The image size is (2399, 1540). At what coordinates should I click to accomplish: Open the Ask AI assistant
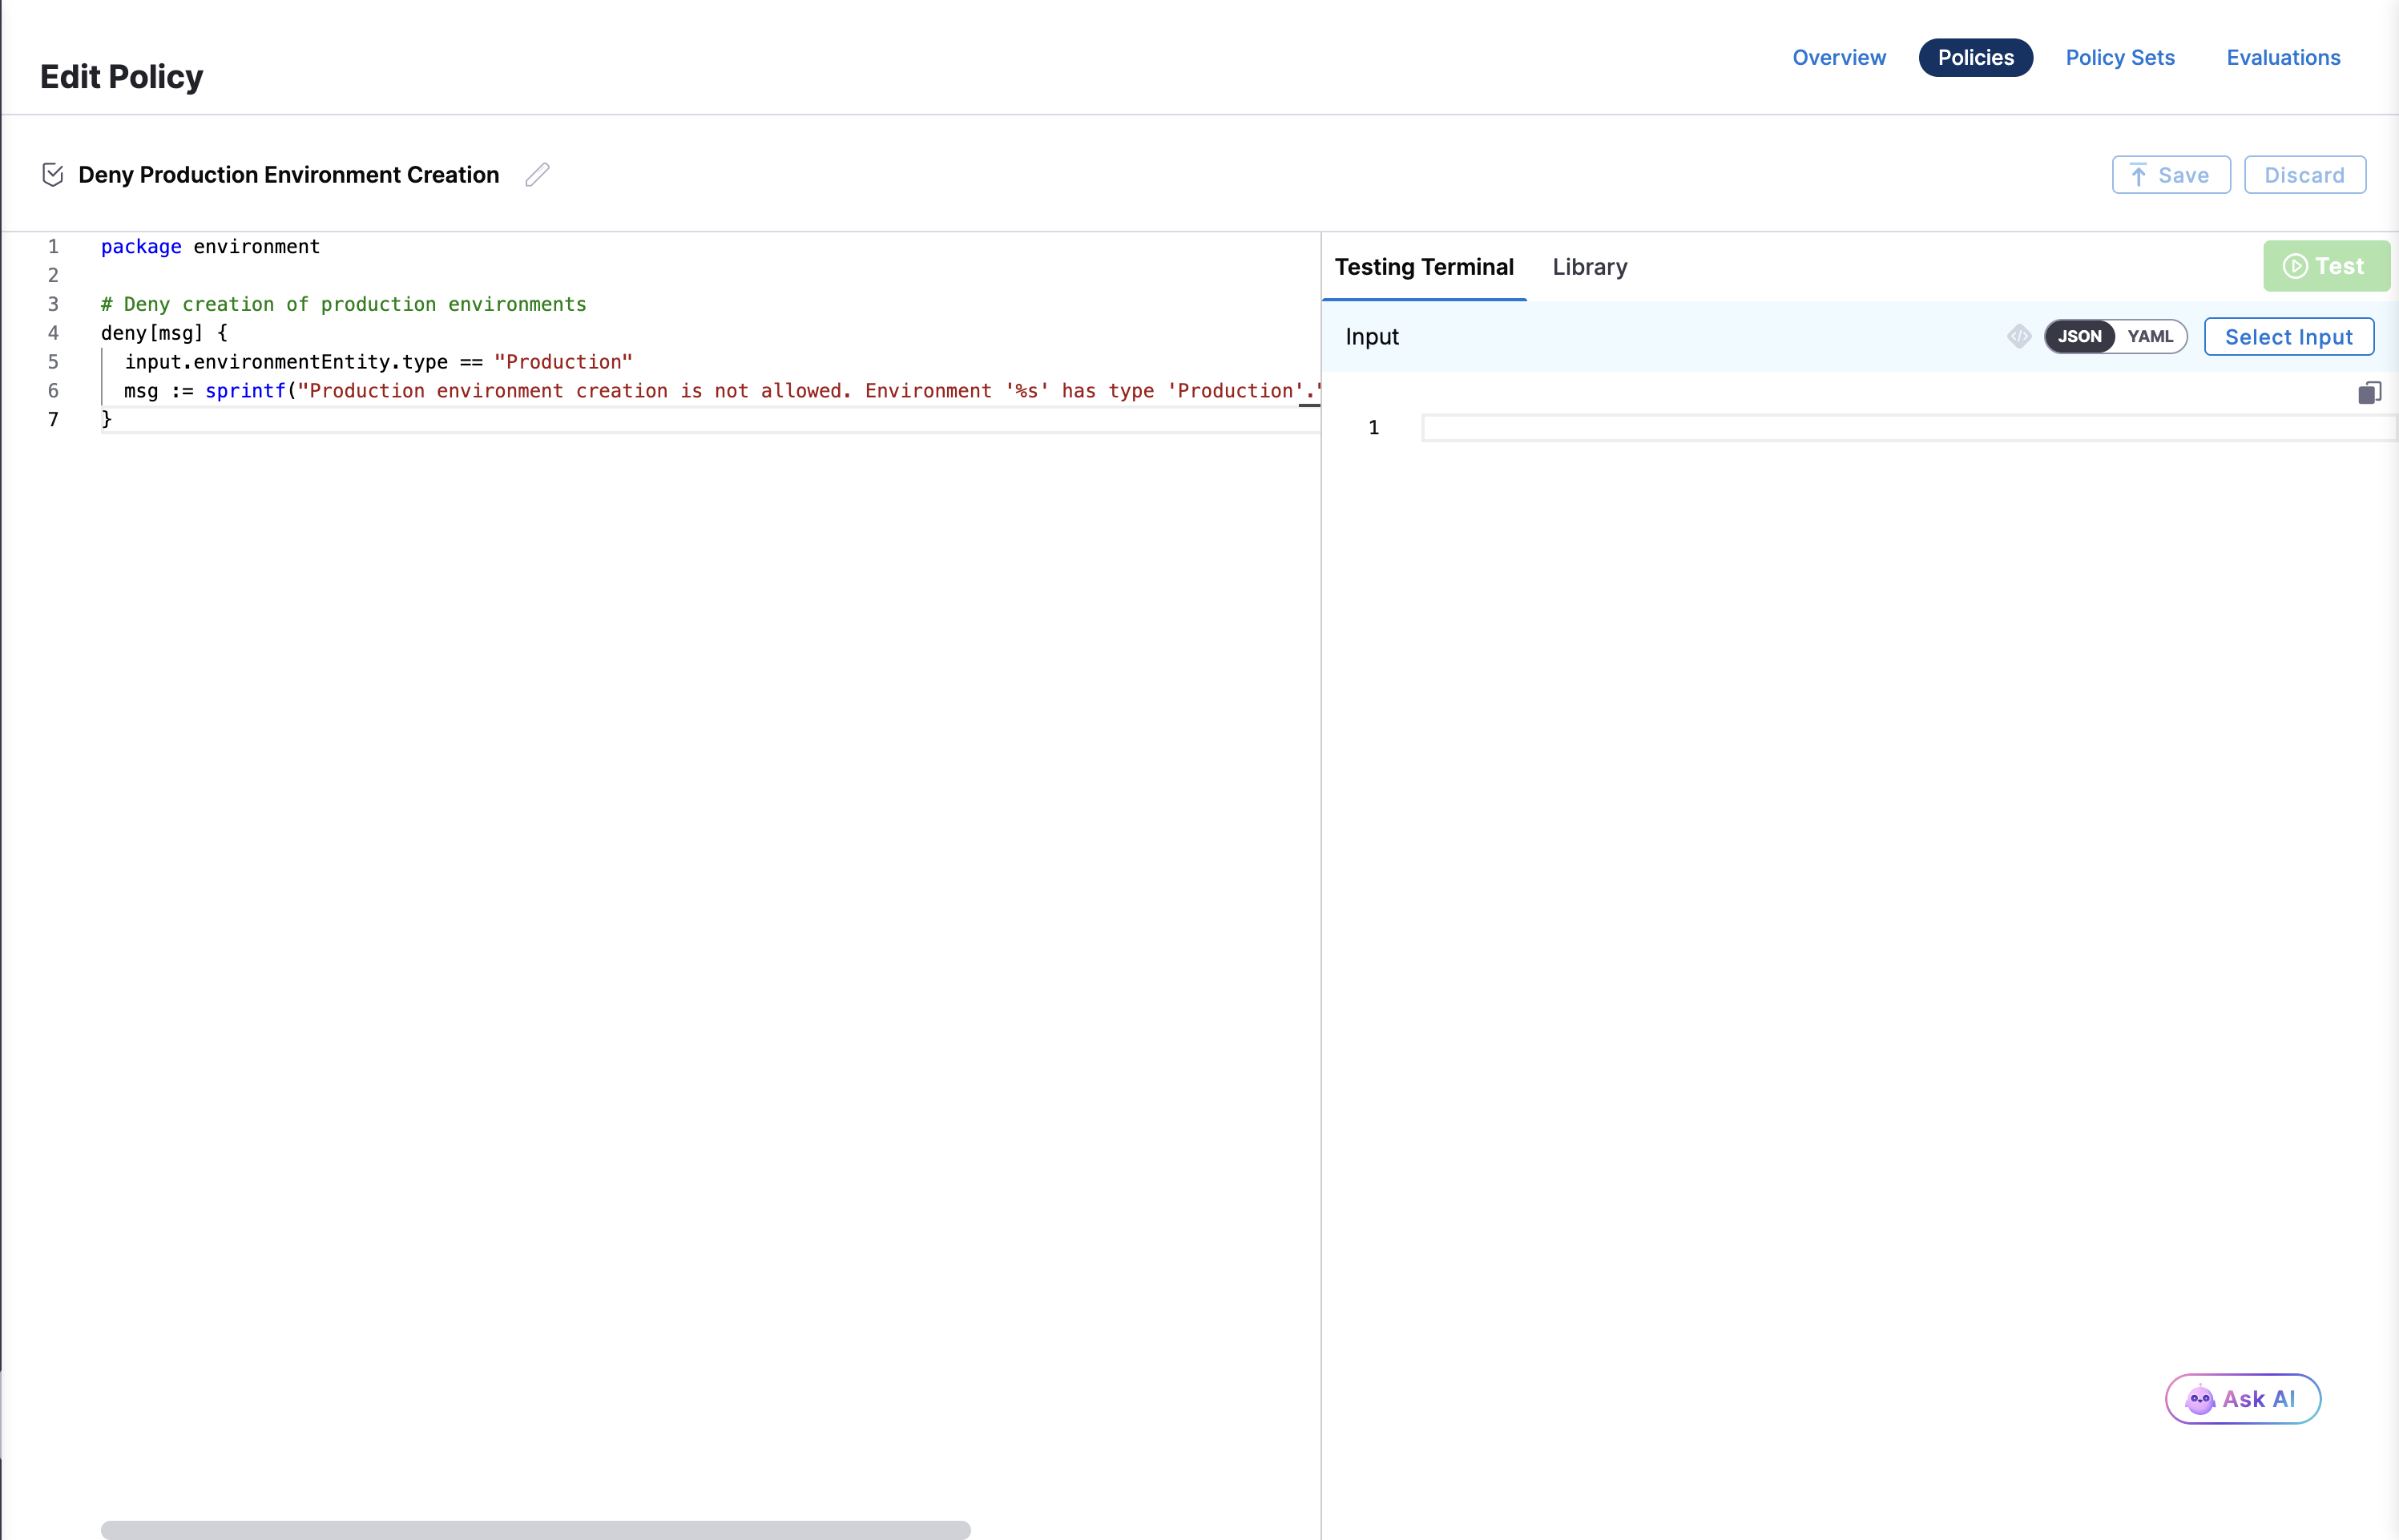[2242, 1399]
